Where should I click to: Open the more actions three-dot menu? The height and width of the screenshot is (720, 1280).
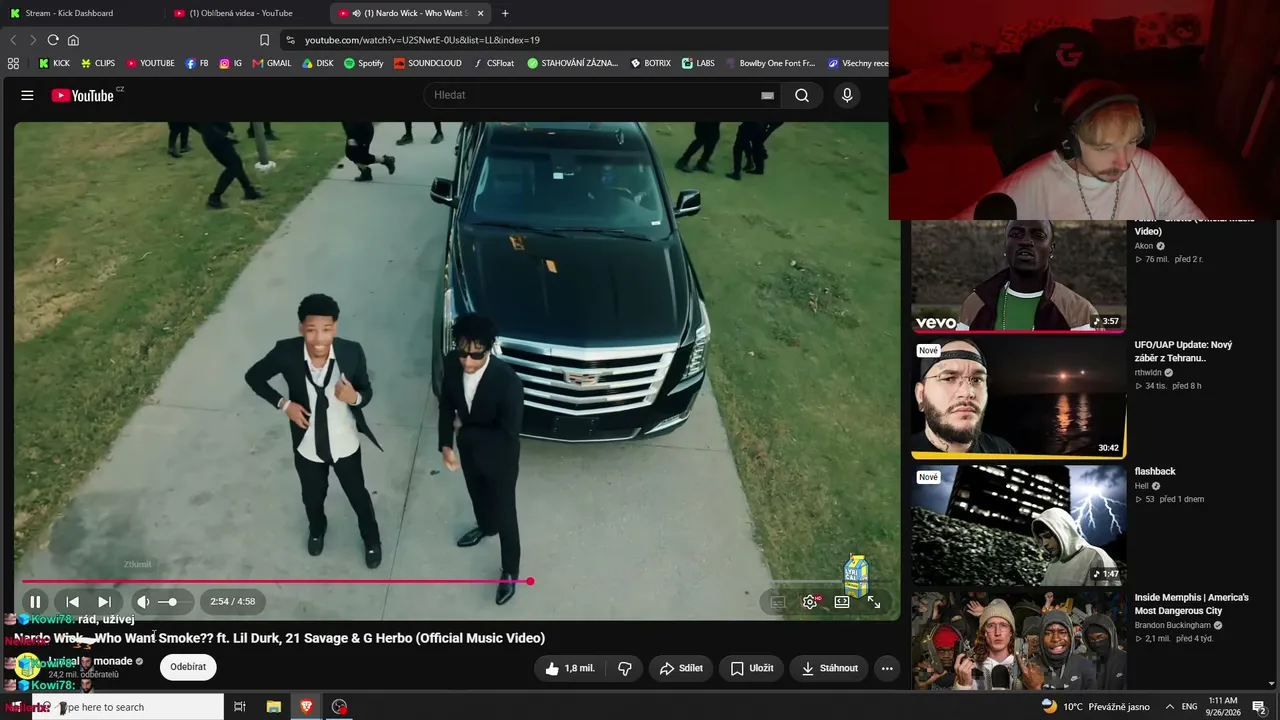887,668
